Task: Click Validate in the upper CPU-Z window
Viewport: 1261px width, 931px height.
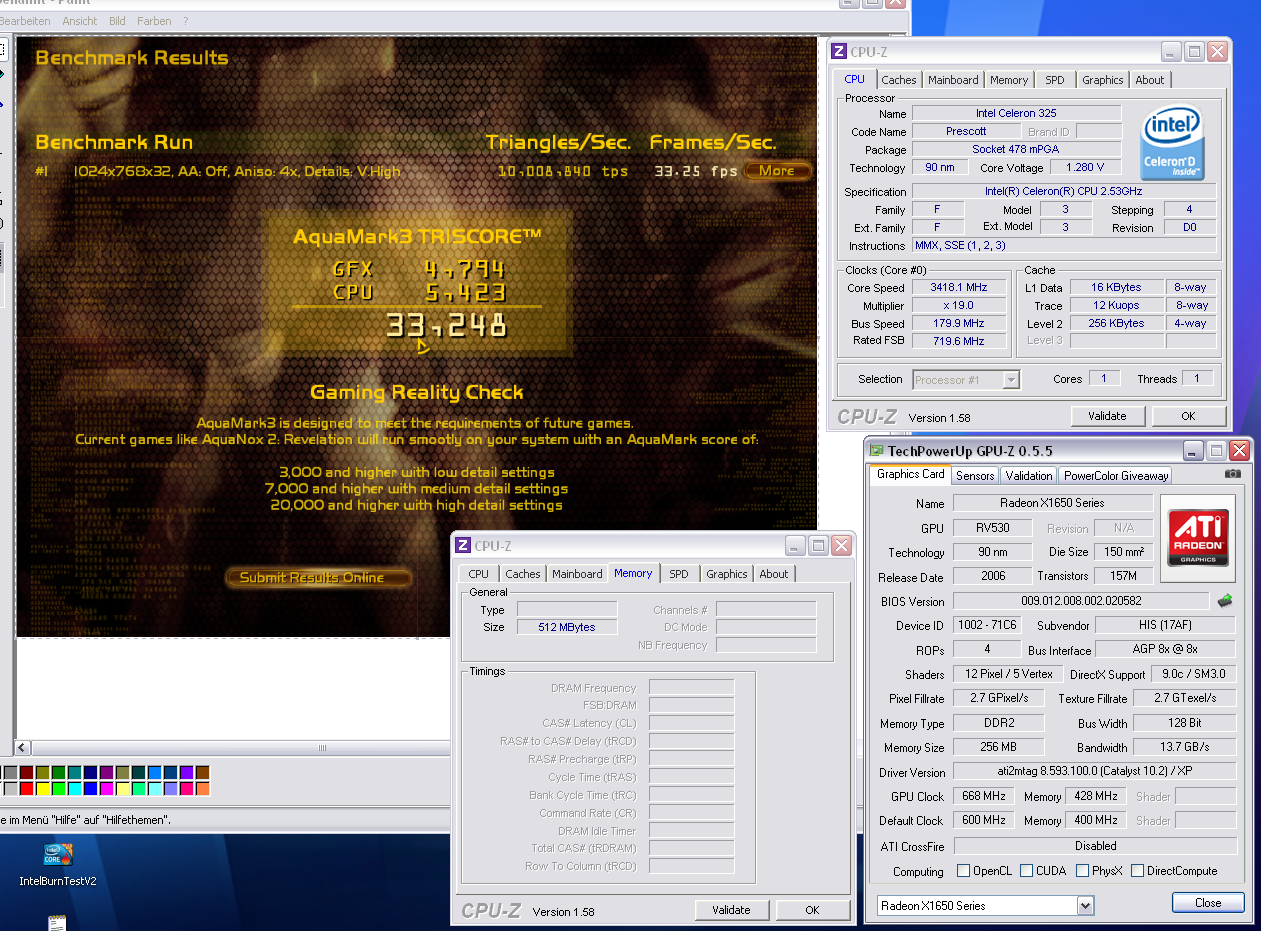Action: (1107, 416)
